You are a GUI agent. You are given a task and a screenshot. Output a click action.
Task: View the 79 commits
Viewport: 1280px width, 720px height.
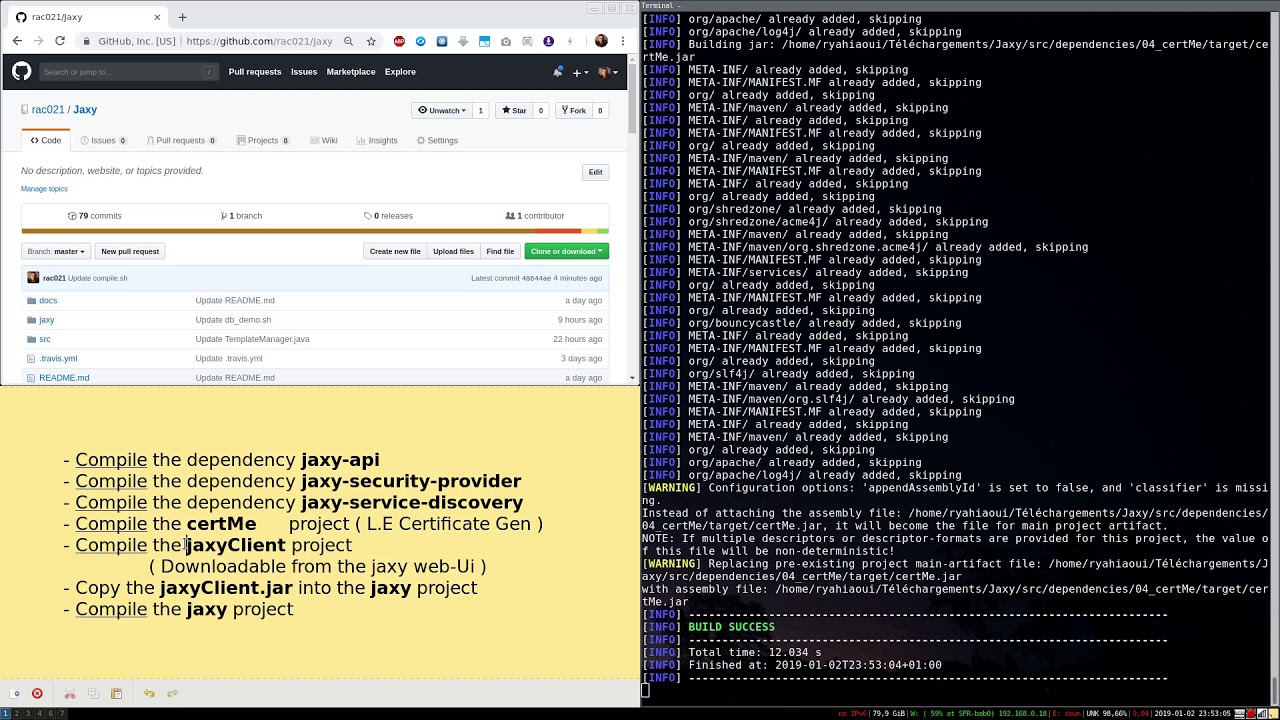tap(94, 216)
